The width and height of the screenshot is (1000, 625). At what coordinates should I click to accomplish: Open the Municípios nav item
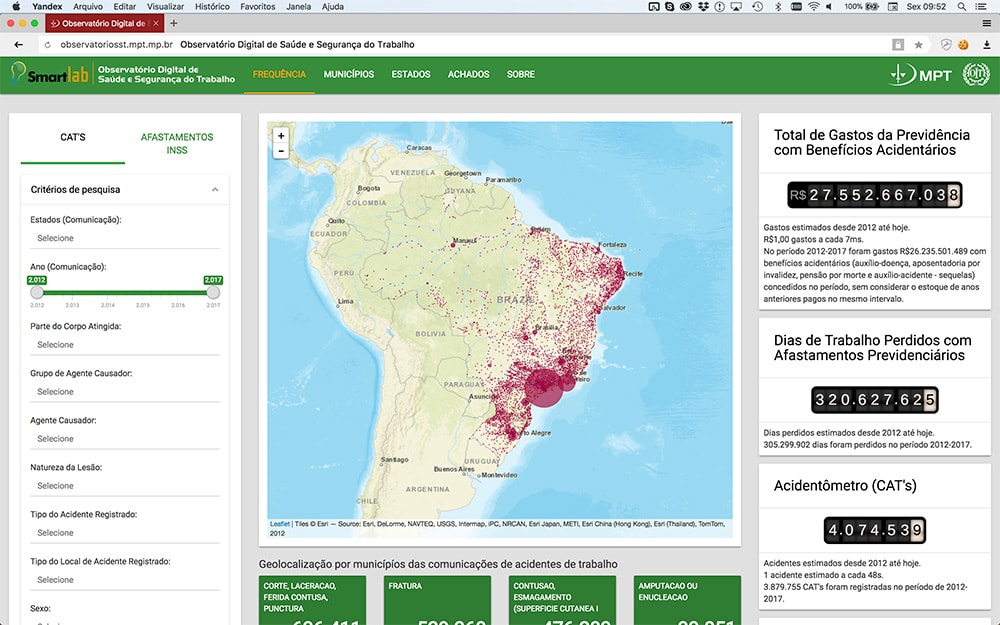click(349, 74)
